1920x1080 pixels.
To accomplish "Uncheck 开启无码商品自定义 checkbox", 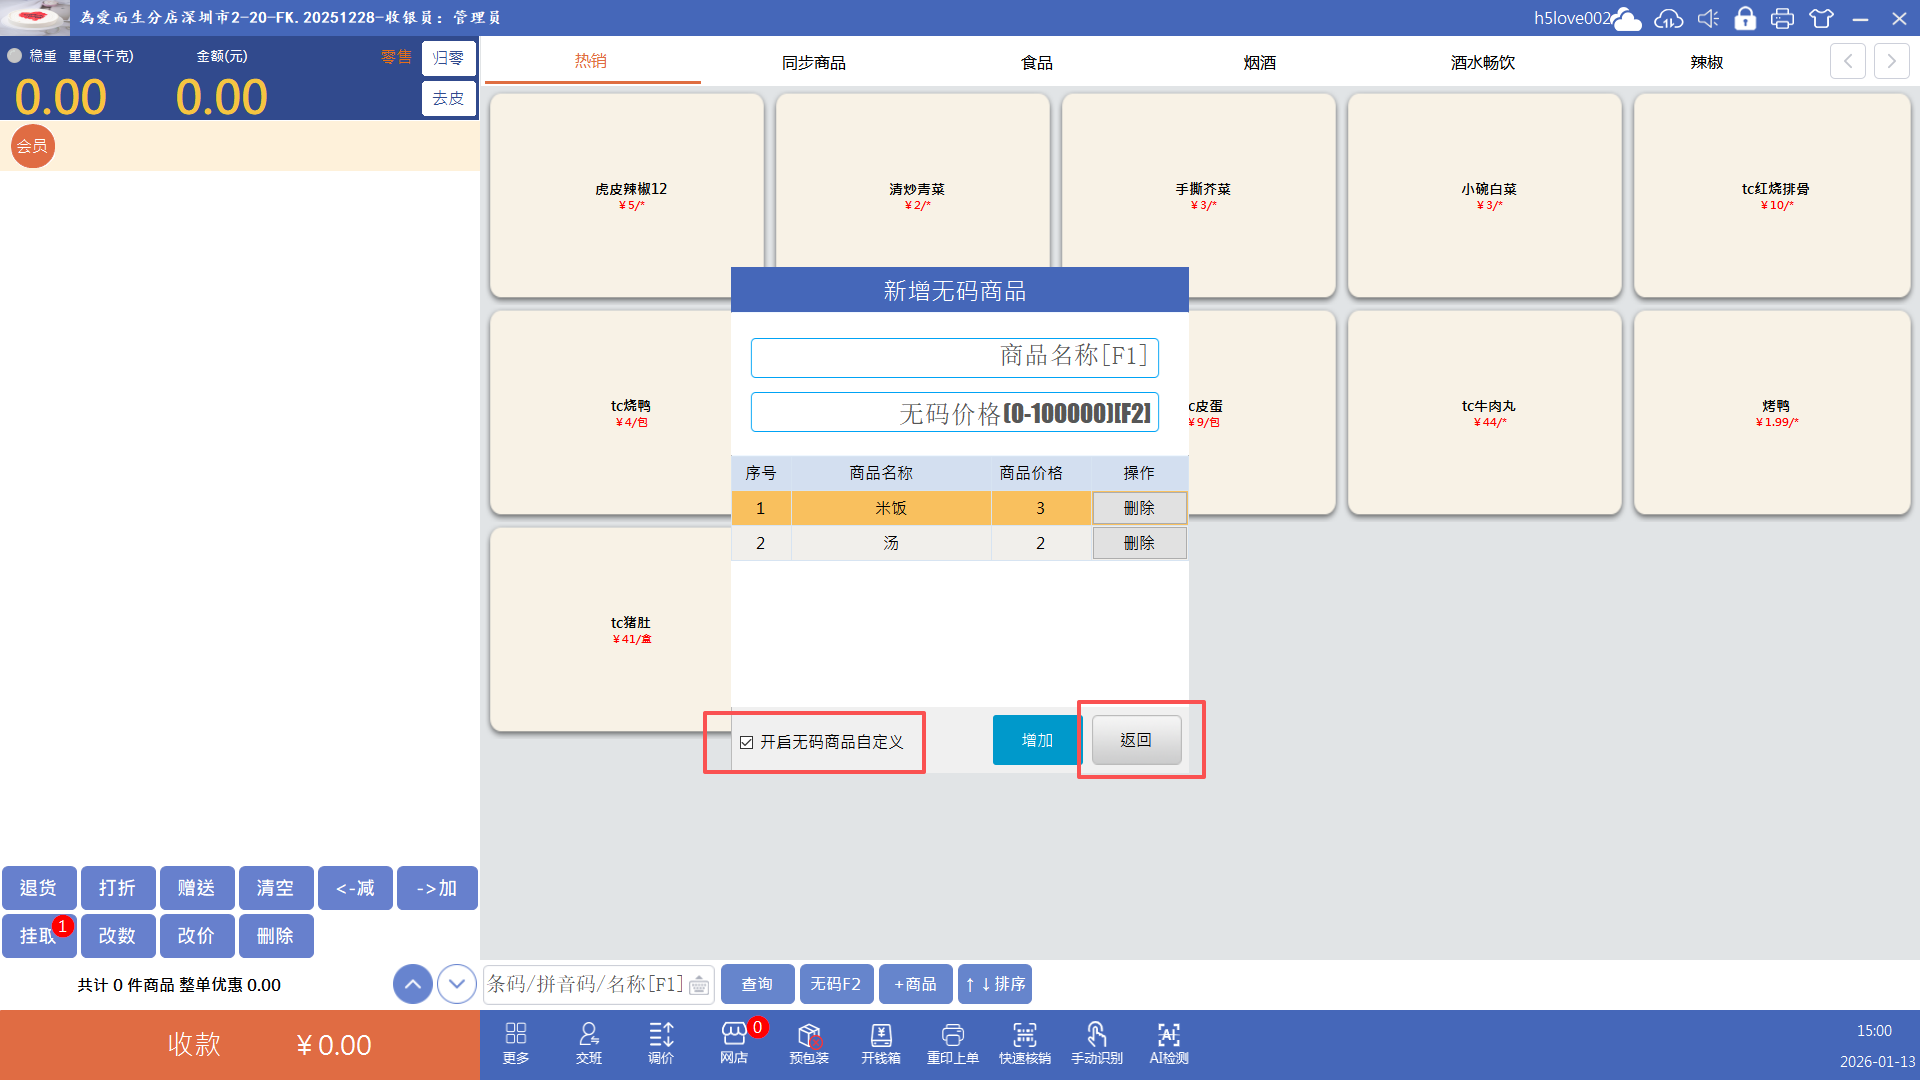I will tap(747, 742).
